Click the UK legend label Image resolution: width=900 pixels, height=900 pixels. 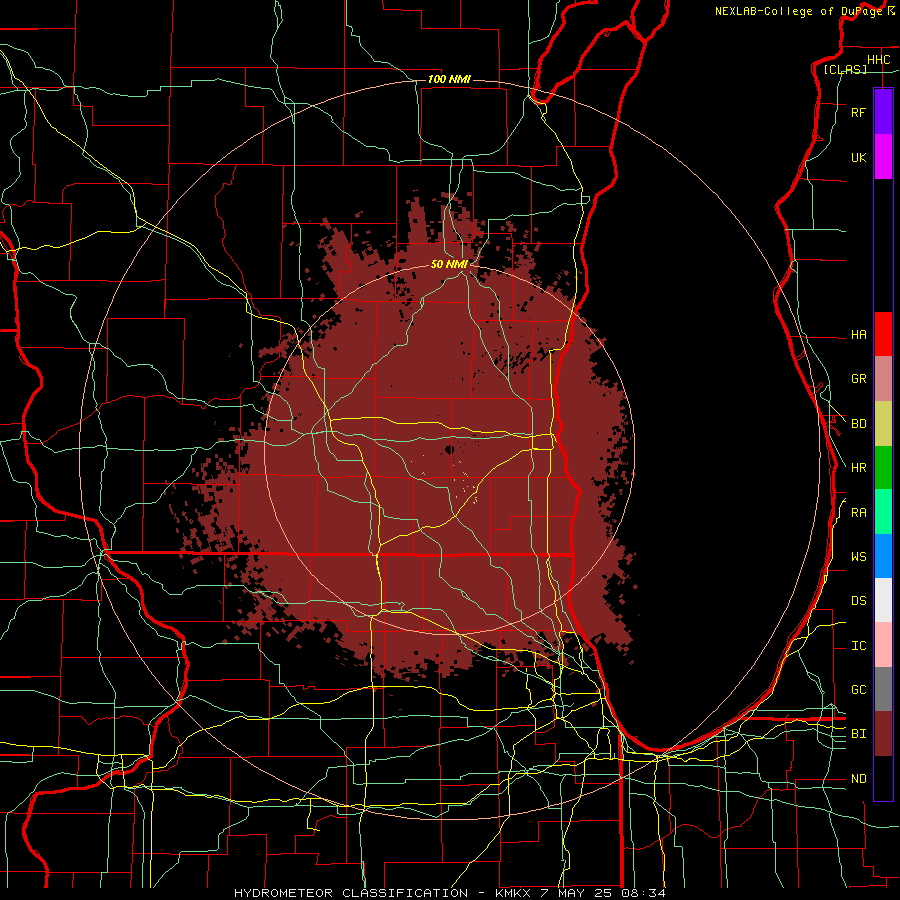pyautogui.click(x=858, y=157)
